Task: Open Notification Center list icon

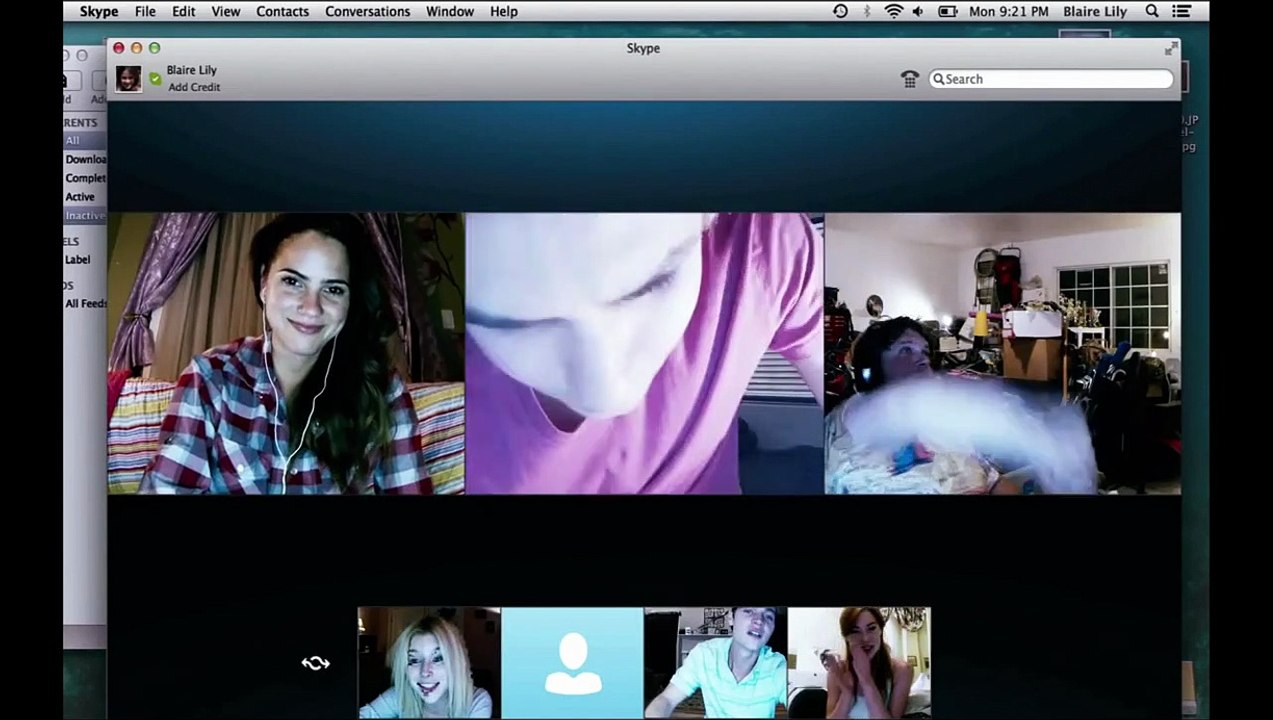Action: (x=1181, y=11)
